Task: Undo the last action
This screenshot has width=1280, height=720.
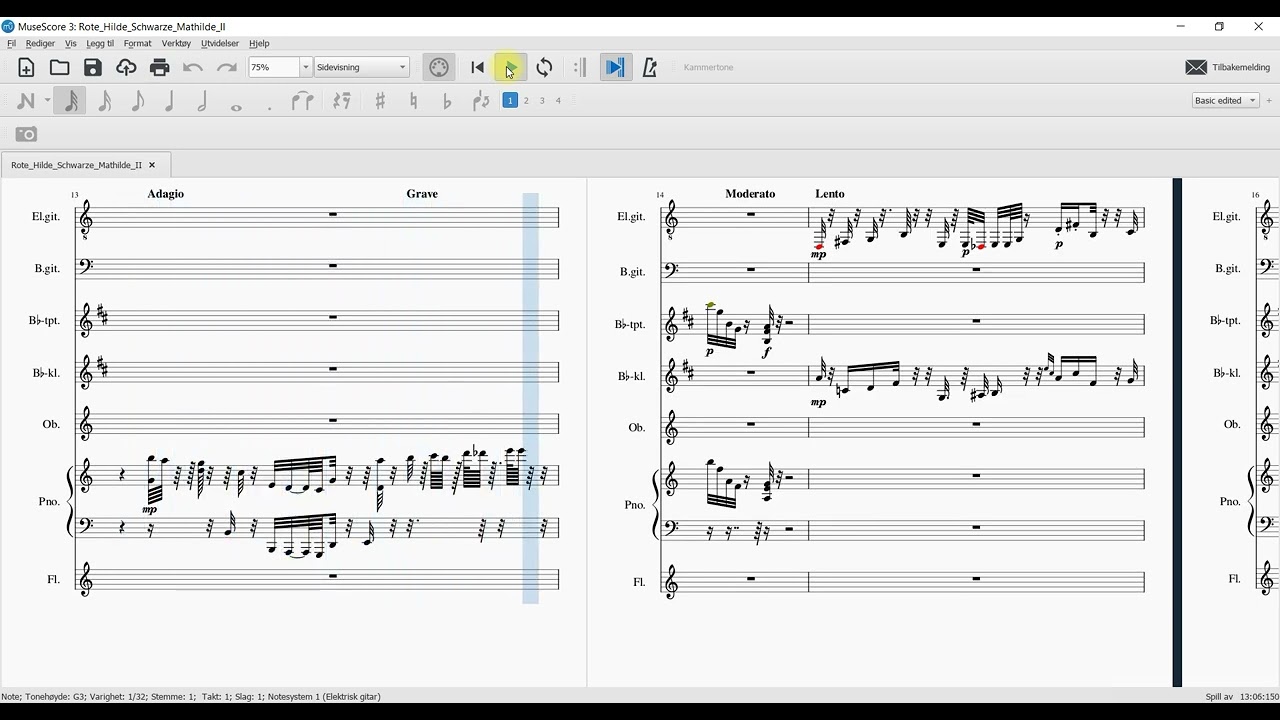Action: [x=193, y=68]
